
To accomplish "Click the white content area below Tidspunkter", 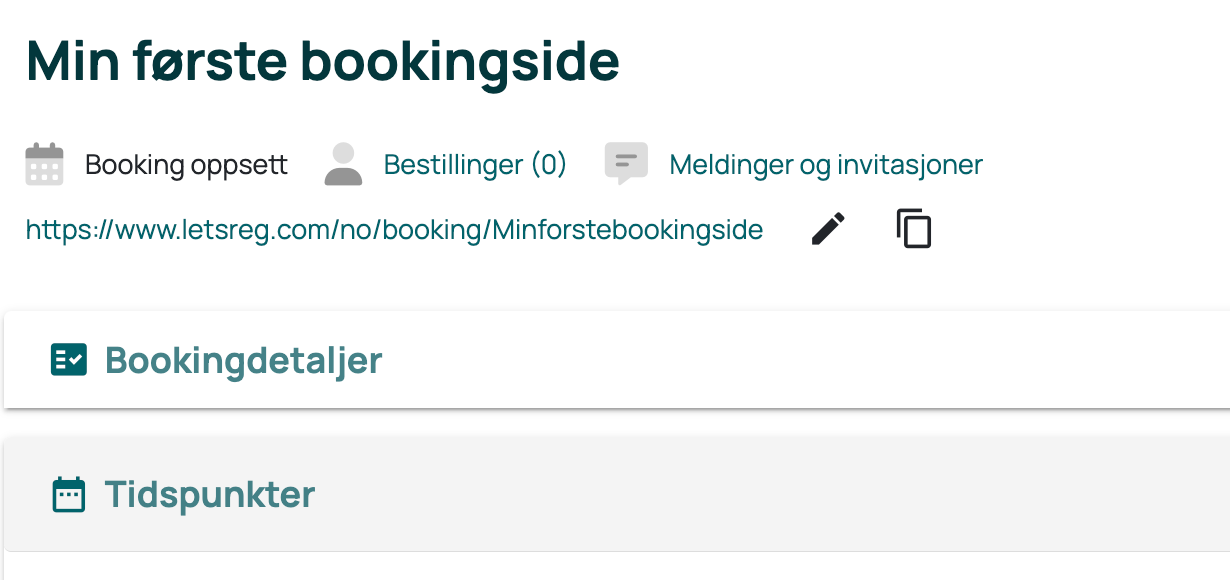I will pyautogui.click(x=615, y=567).
